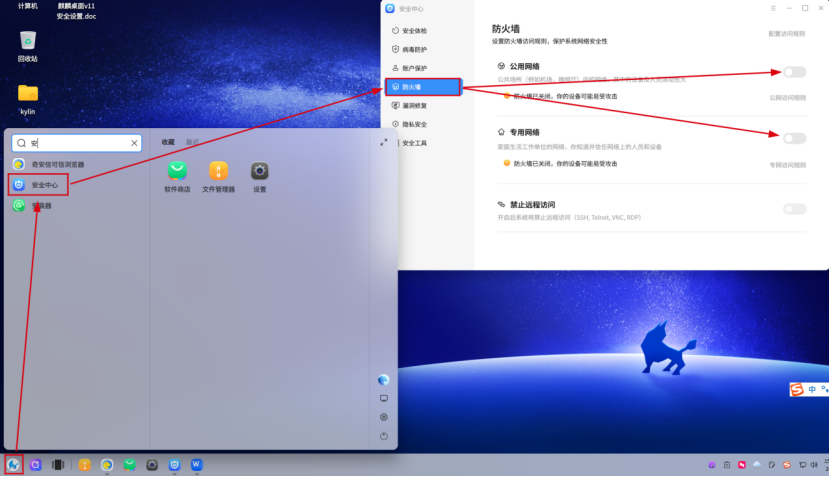Open 文件管理器 in start menu favorites

point(218,177)
